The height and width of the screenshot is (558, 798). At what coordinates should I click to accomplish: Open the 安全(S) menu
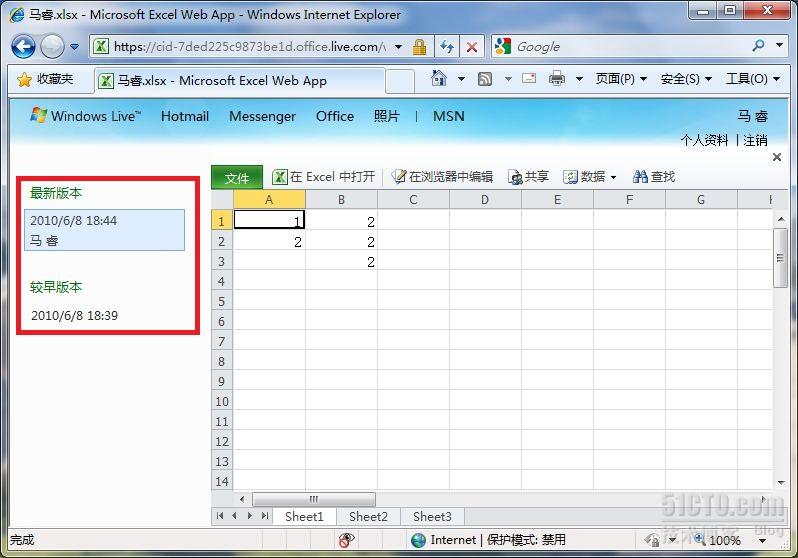pyautogui.click(x=686, y=79)
